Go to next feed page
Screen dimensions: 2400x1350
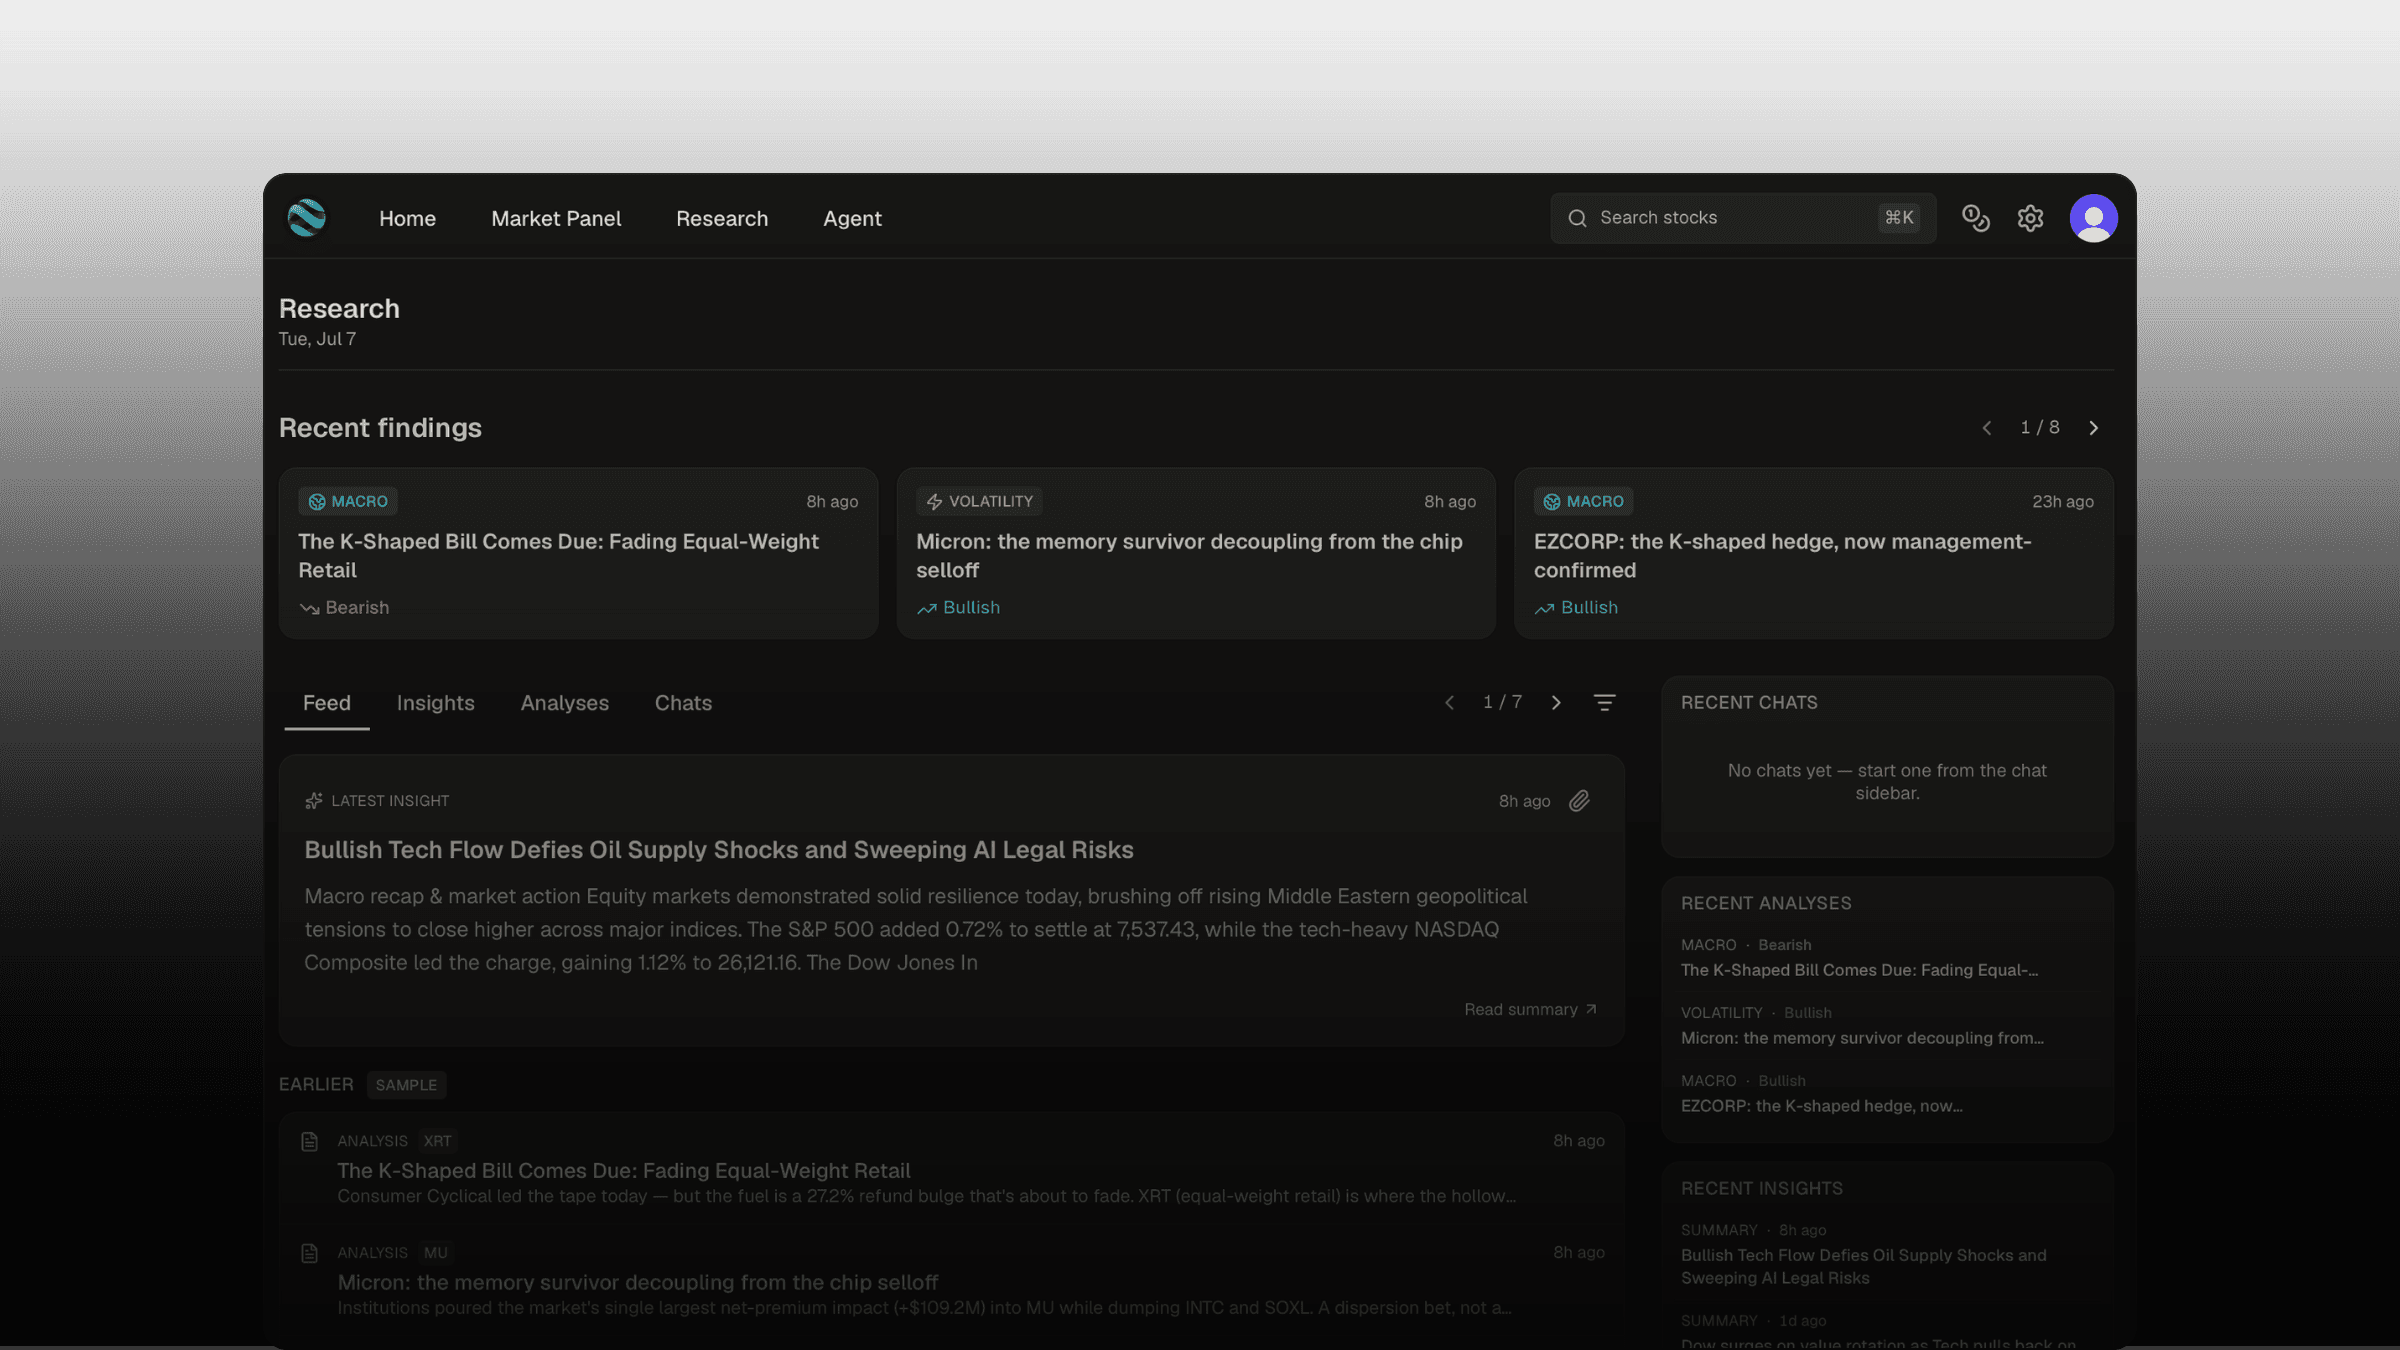click(1556, 703)
